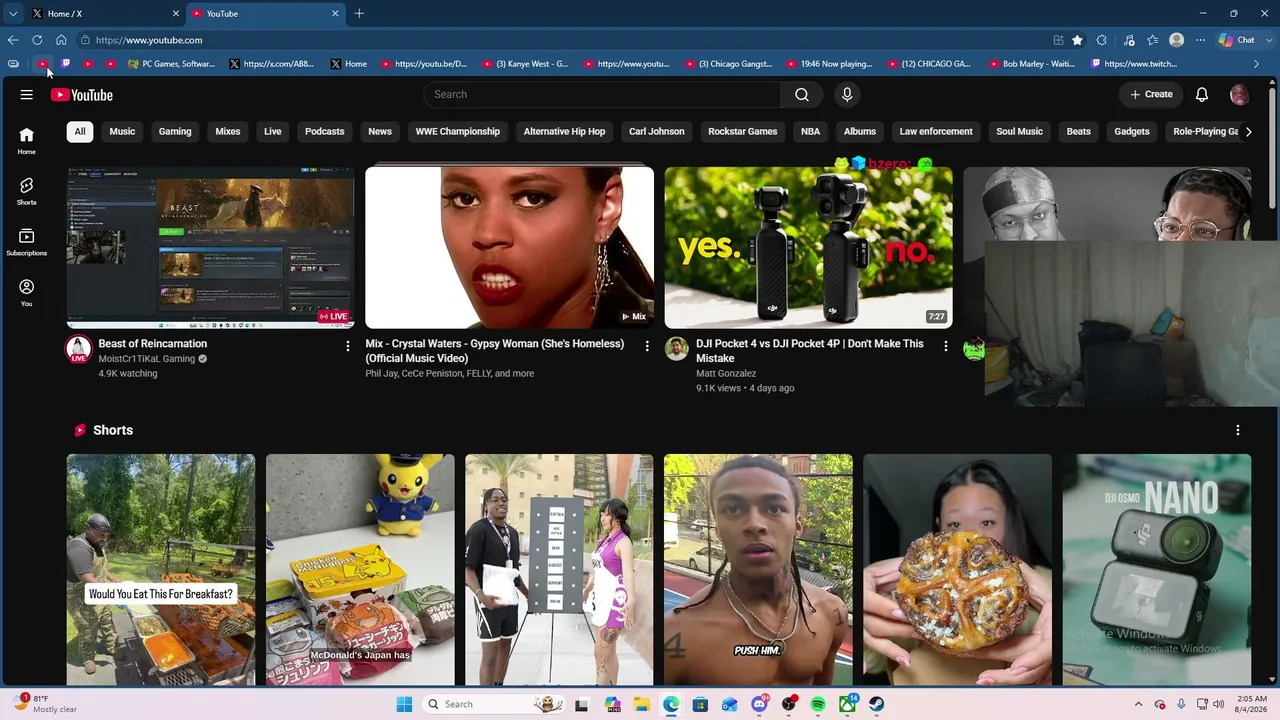Click the Create button
The image size is (1280, 720).
coord(1151,94)
